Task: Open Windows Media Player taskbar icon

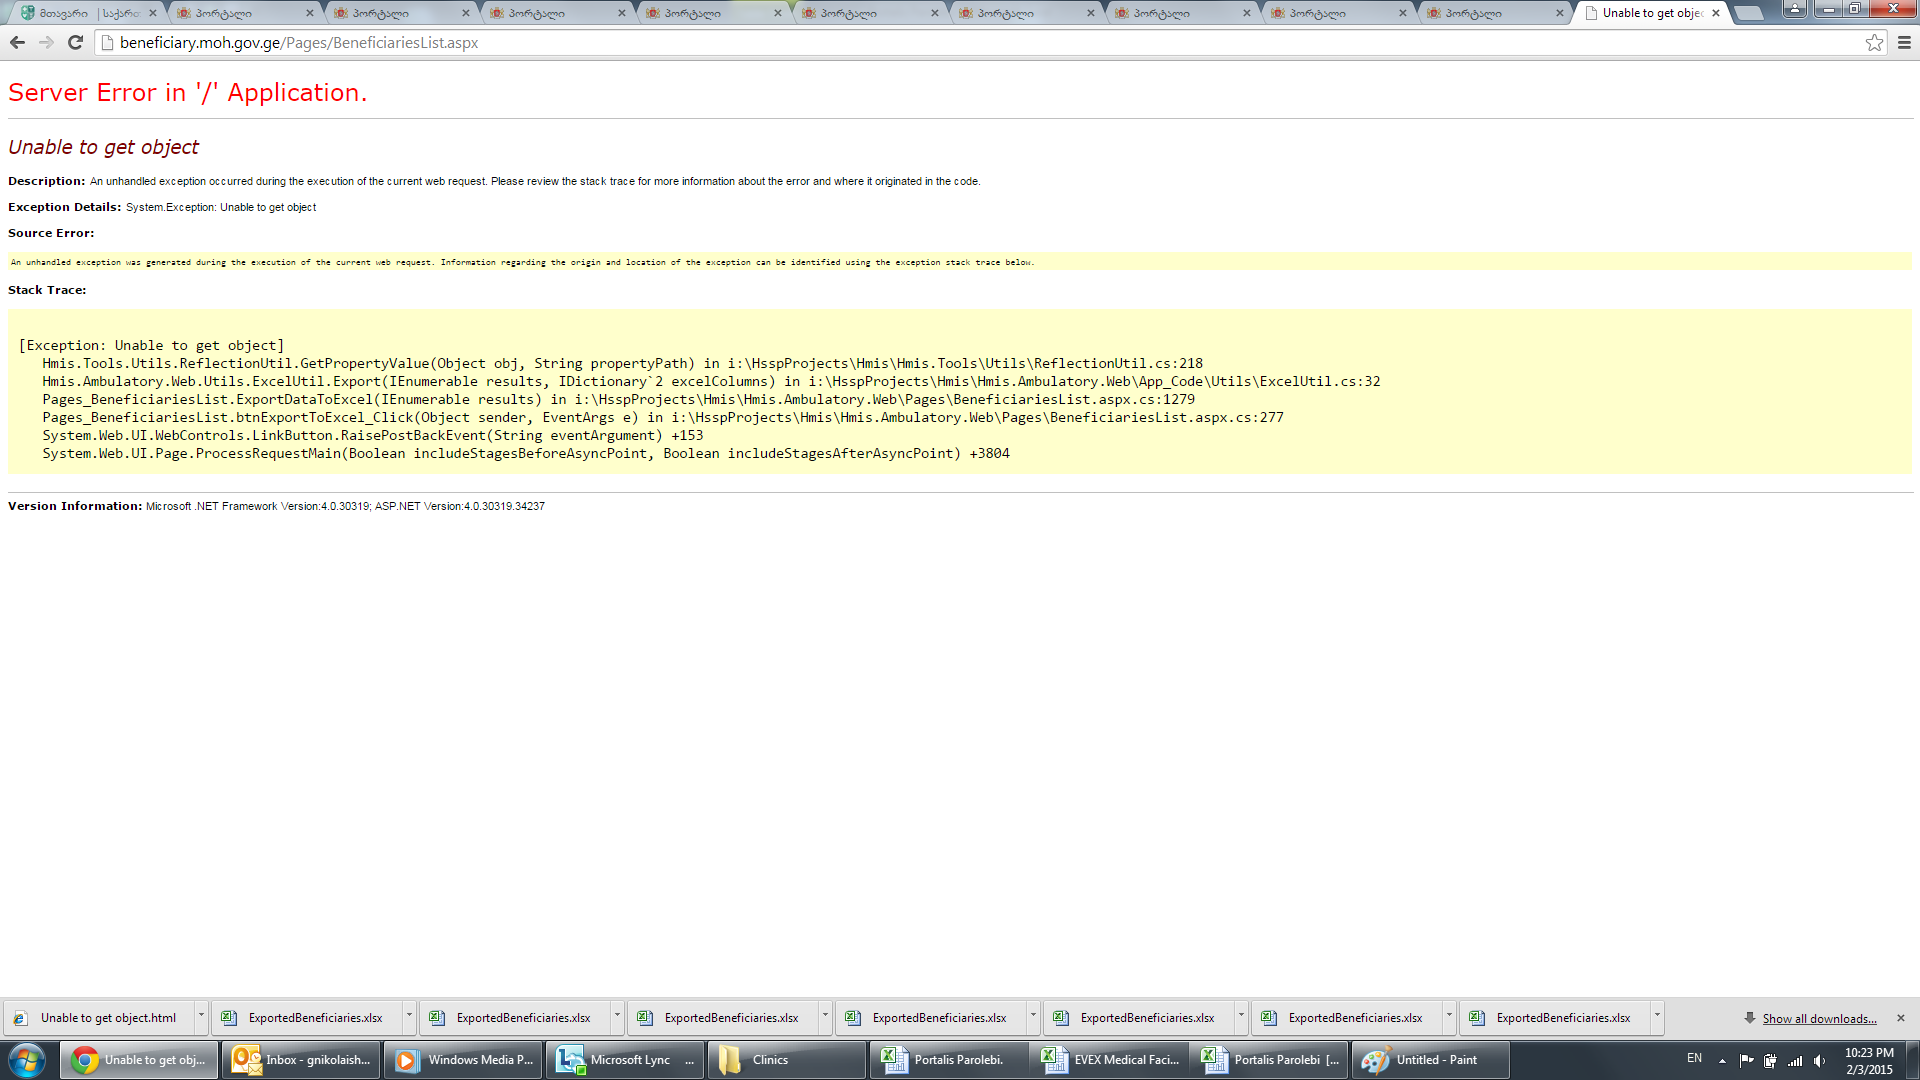Action: 464,1060
